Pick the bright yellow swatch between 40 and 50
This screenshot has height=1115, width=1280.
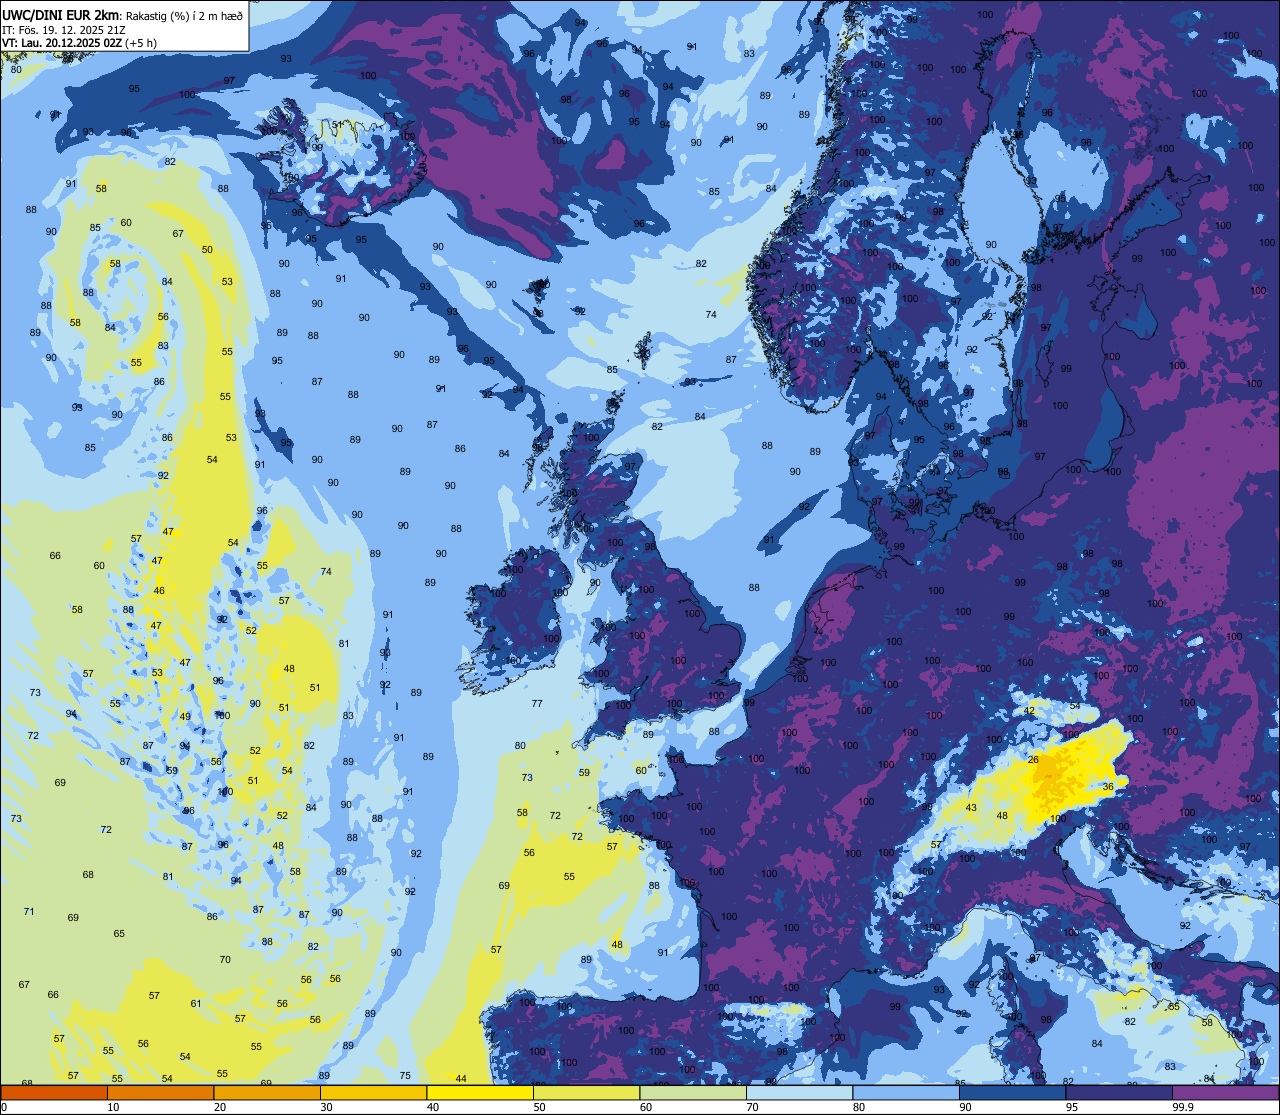(x=480, y=1092)
